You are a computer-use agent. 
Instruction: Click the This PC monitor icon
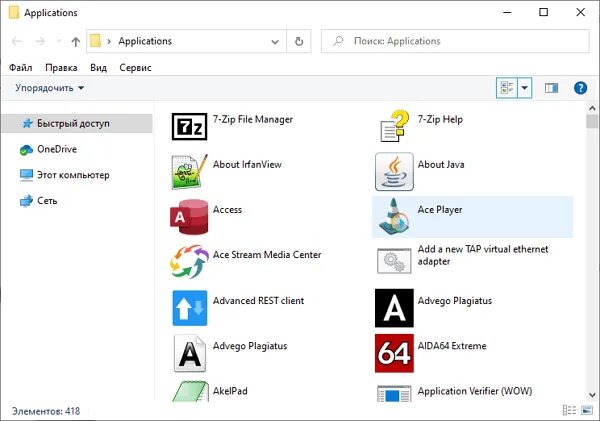click(x=26, y=175)
